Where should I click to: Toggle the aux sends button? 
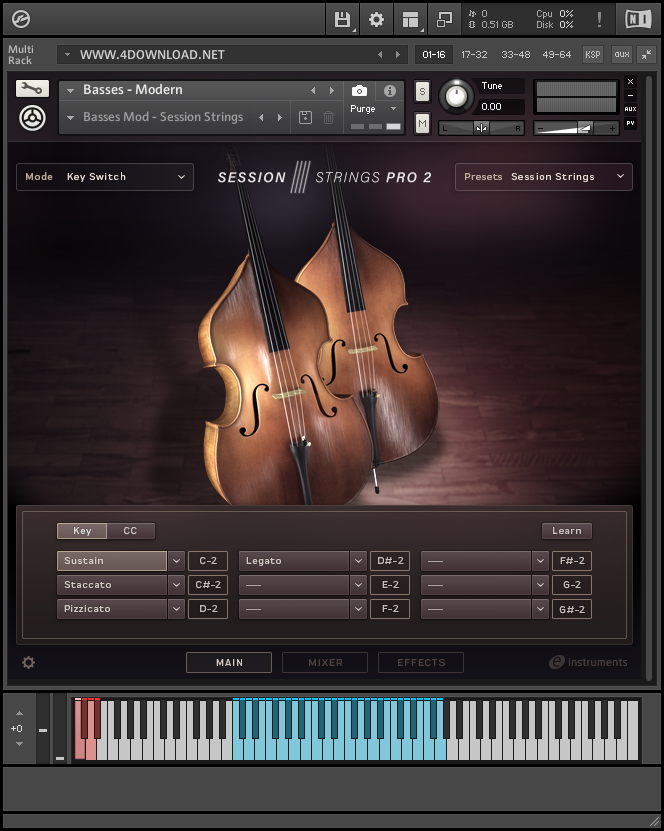(x=622, y=54)
